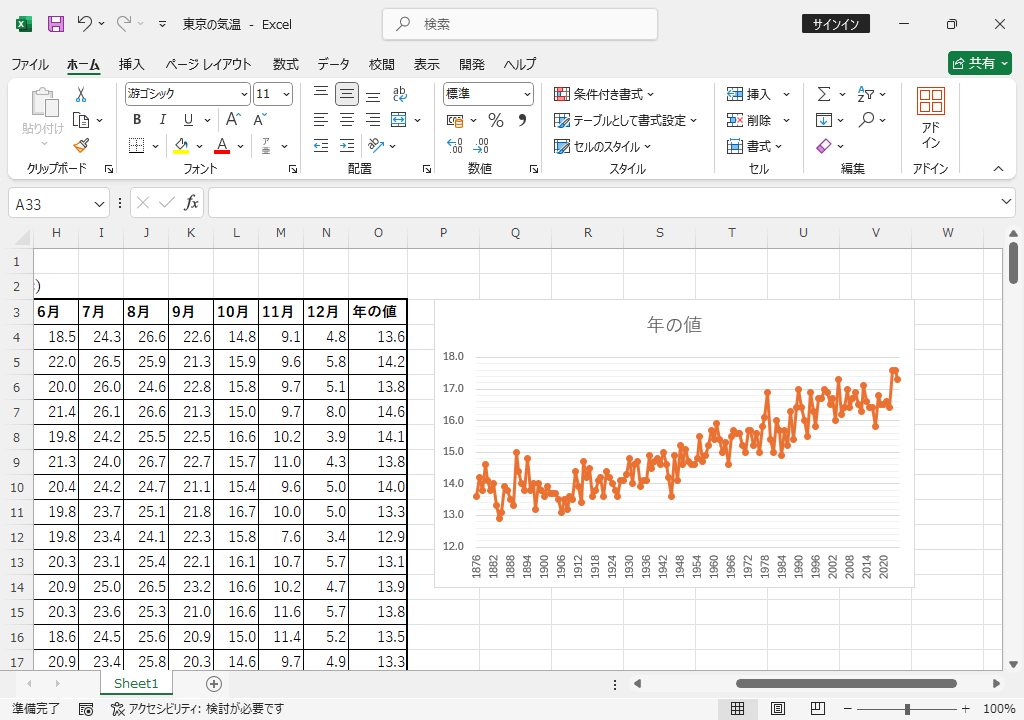The height and width of the screenshot is (720, 1024).
Task: Click the Save icon in title bar
Action: click(56, 24)
